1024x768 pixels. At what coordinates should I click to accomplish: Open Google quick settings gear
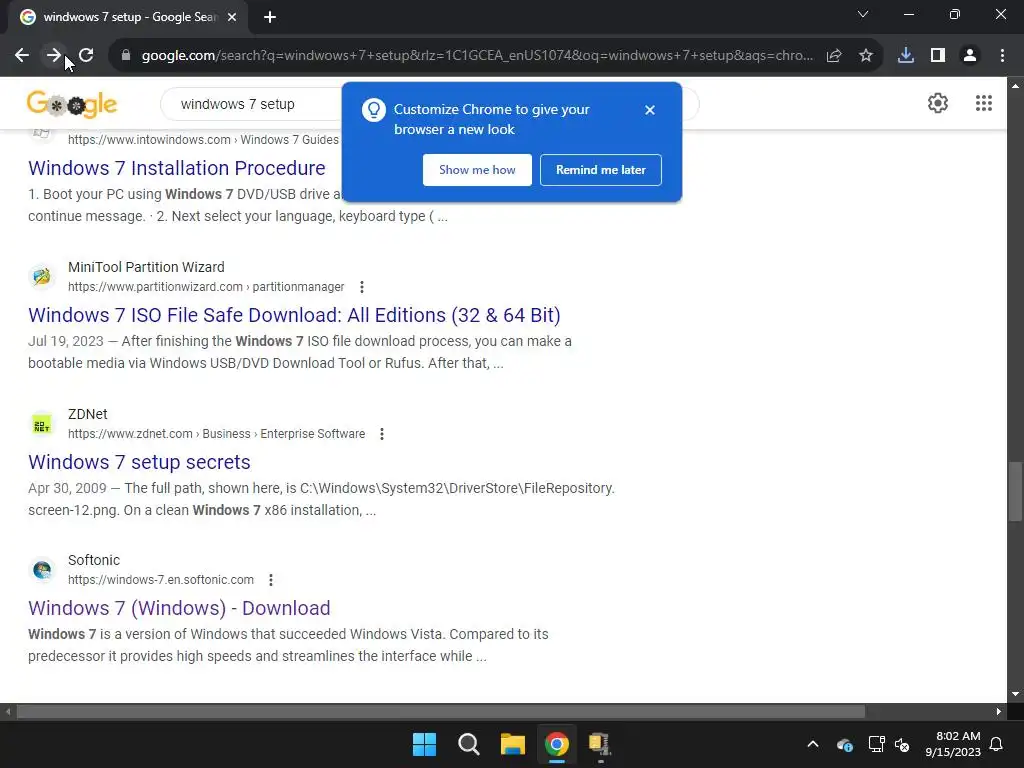(938, 103)
